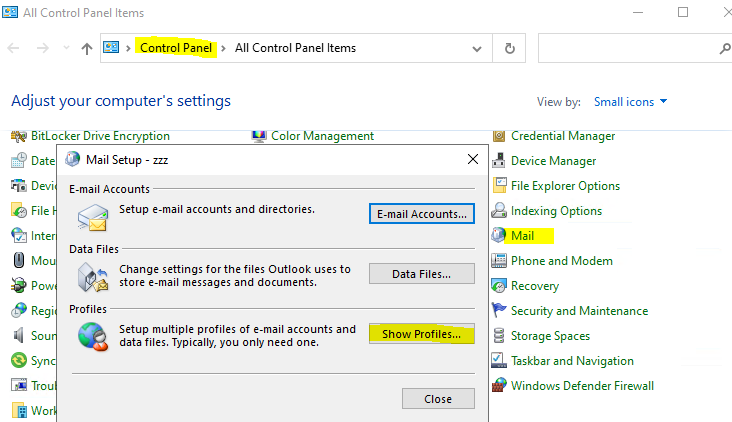732x422 pixels.
Task: Click the Data Files icon in dialog
Action: [x=93, y=277]
